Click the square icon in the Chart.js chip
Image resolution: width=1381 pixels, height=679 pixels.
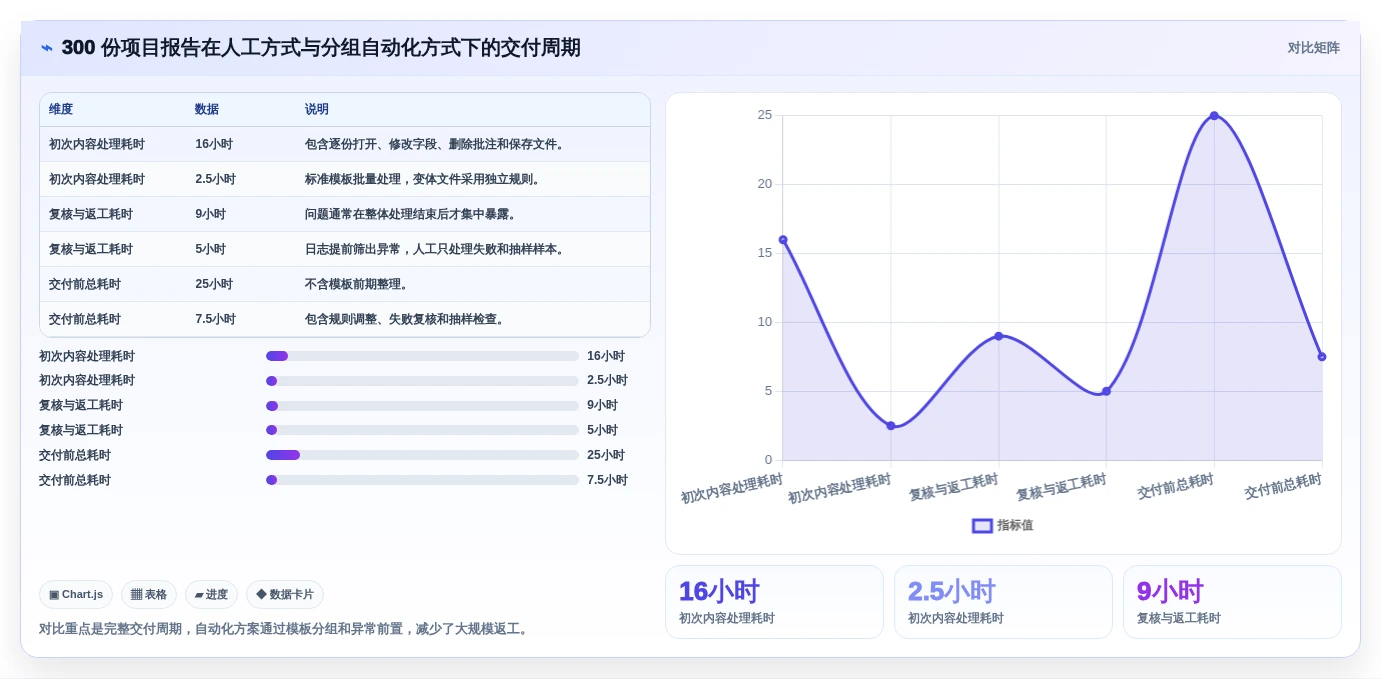coord(54,595)
